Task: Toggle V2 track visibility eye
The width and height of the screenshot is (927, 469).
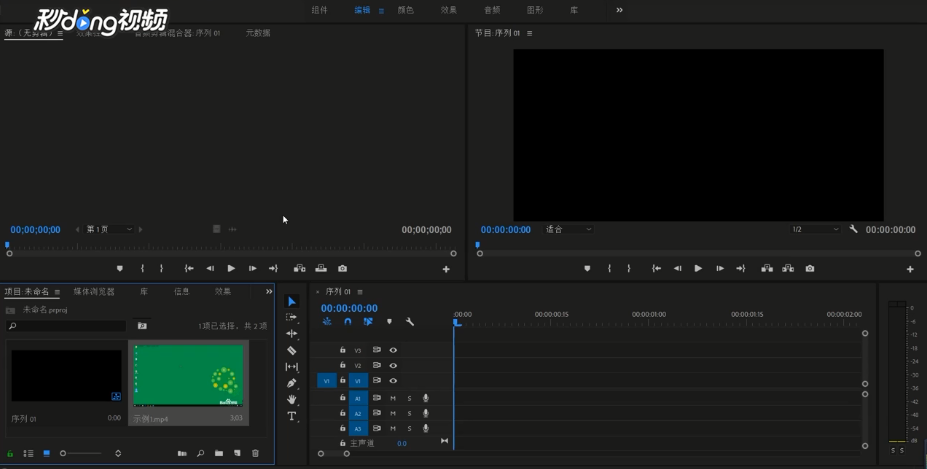Action: tap(393, 366)
